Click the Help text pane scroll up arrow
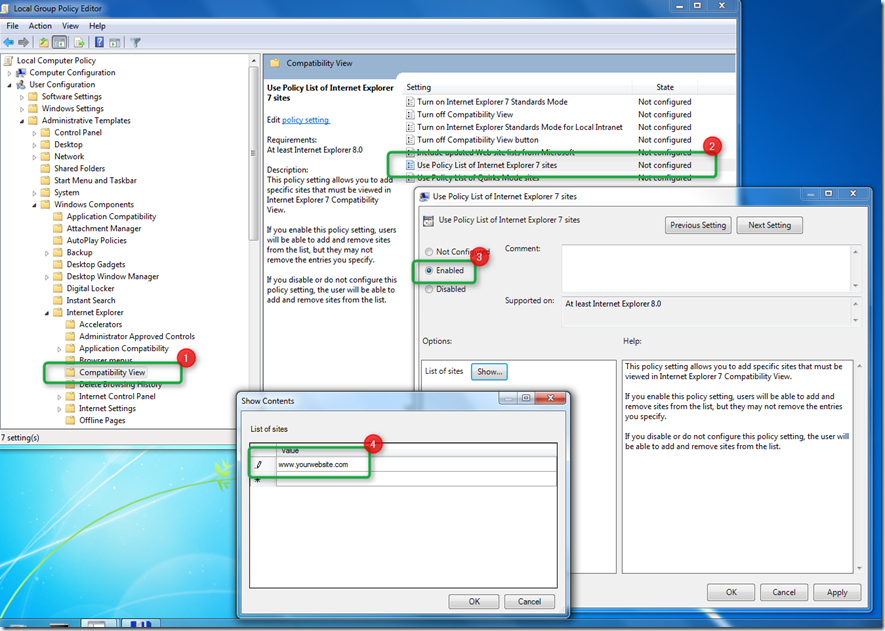The image size is (885, 631). pyautogui.click(x=859, y=366)
